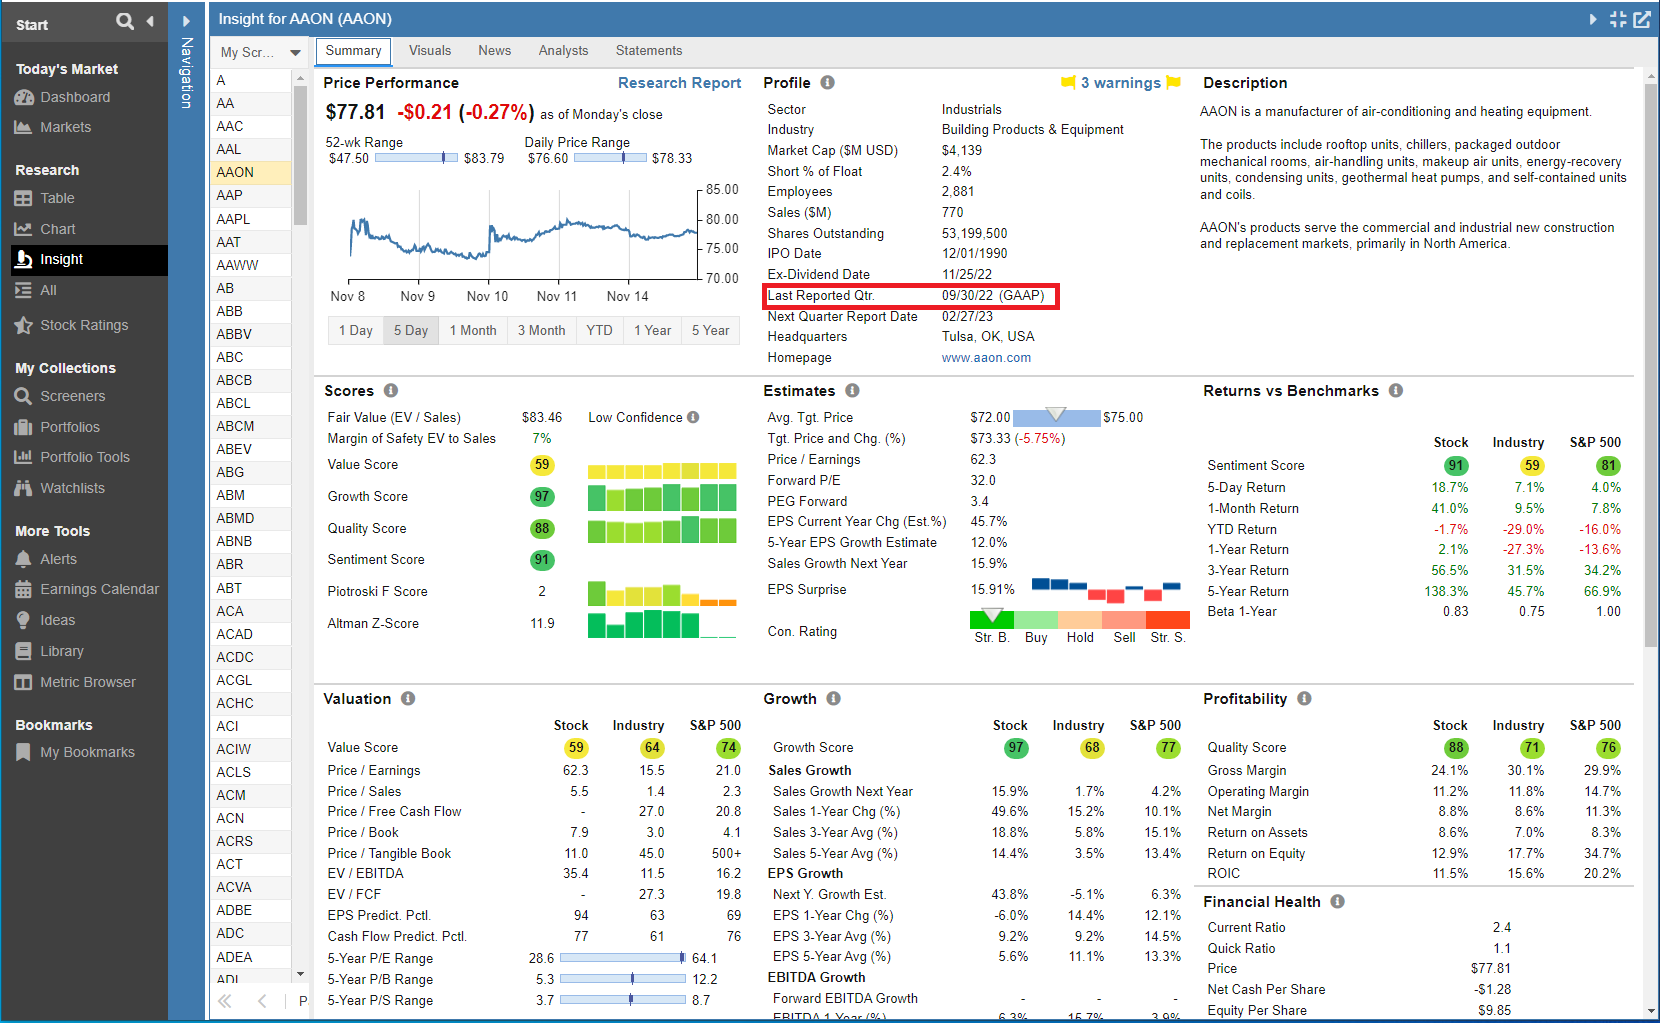Open Stock Ratings star item
The height and width of the screenshot is (1023, 1660).
pyautogui.click(x=84, y=325)
